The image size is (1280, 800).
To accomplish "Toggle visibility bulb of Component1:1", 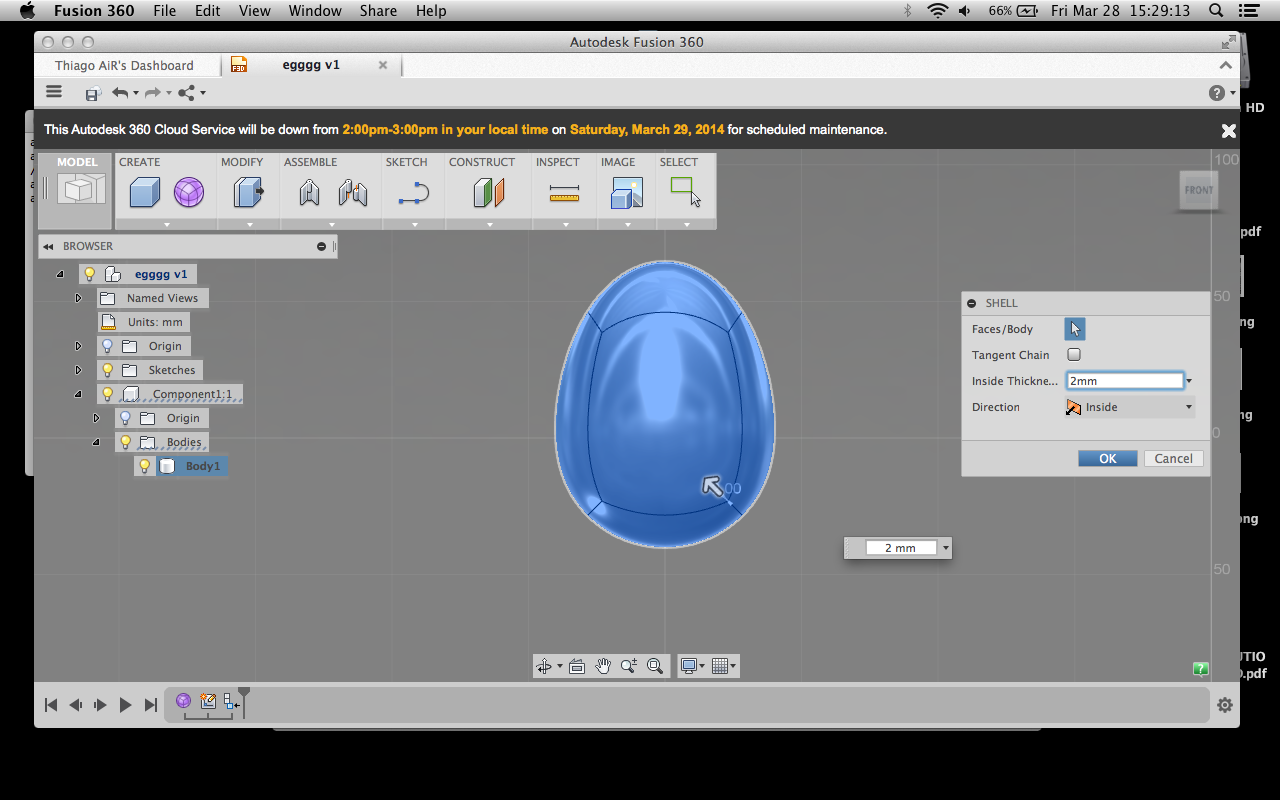I will (107, 394).
